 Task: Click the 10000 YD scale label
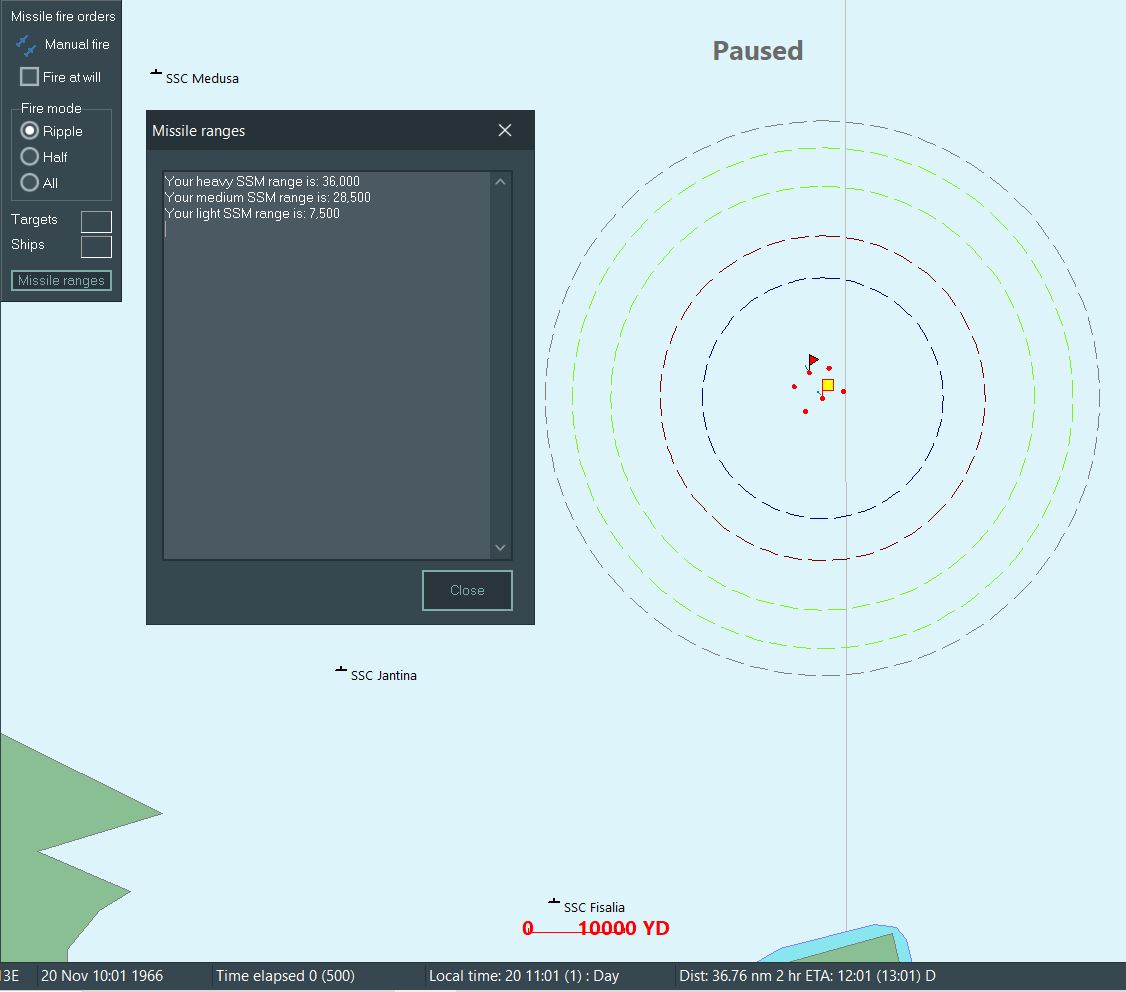(623, 928)
